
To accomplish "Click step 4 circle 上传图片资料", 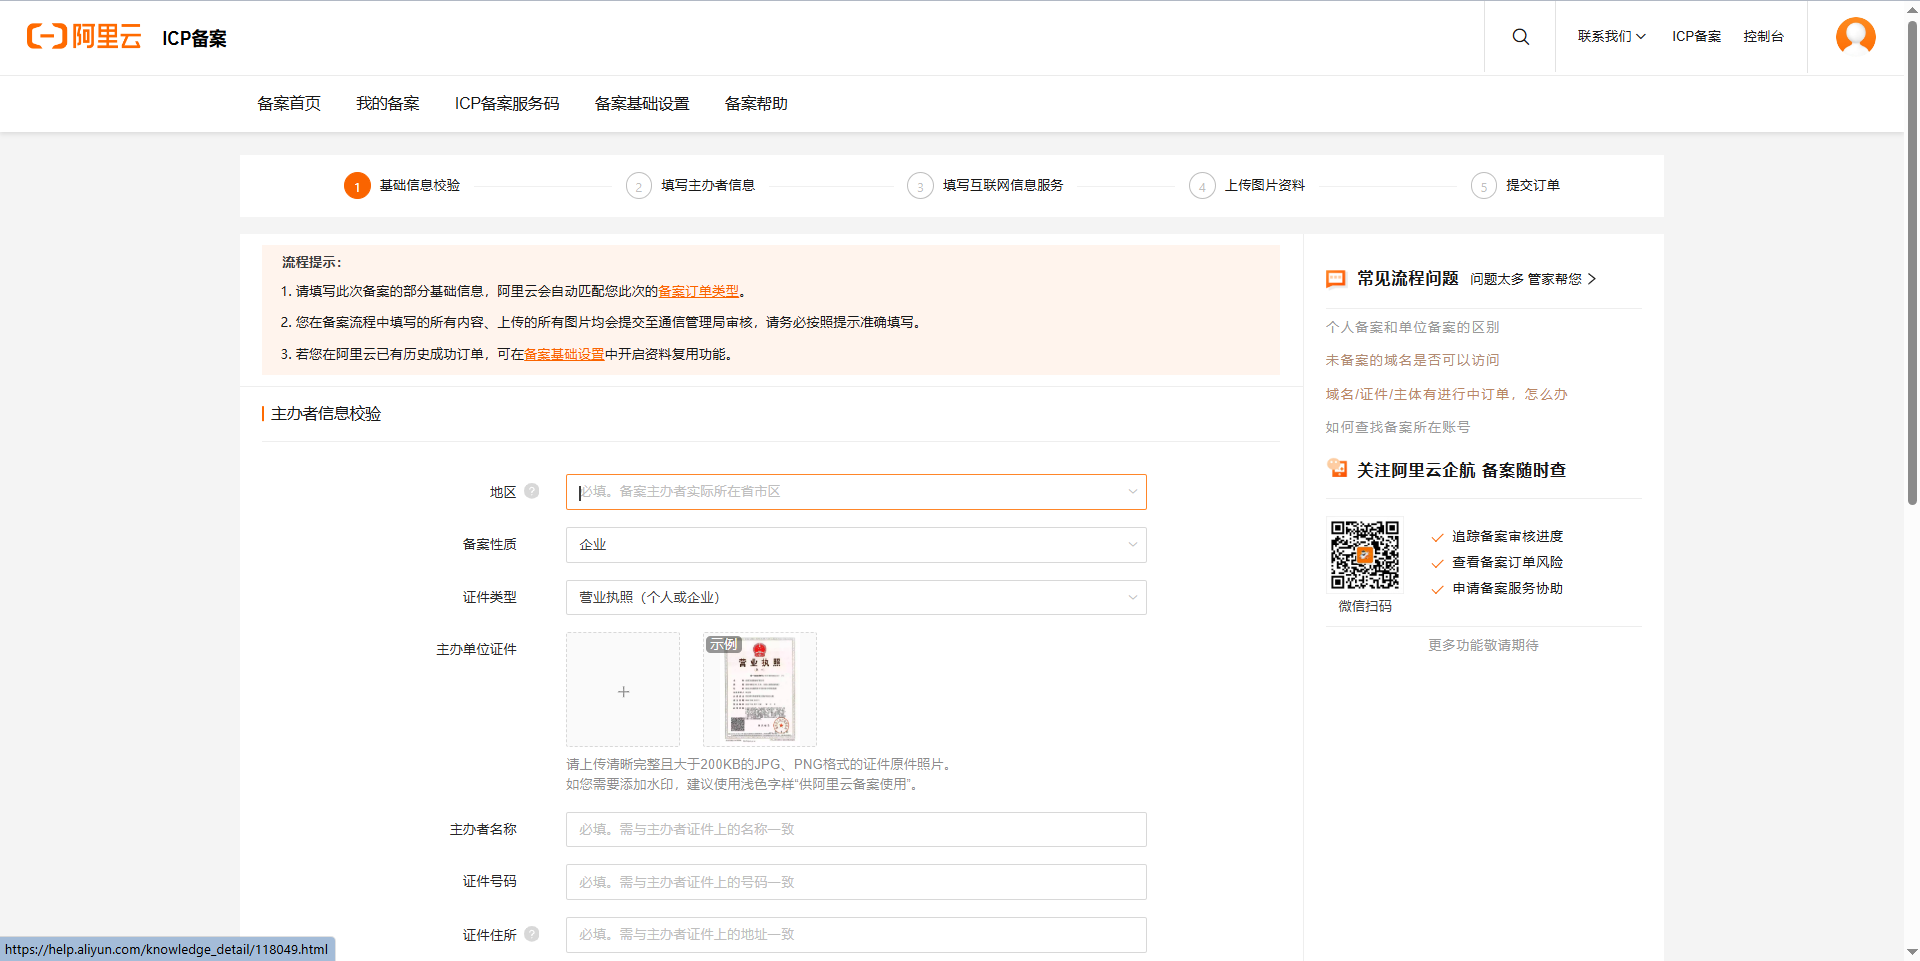I will (x=1202, y=186).
